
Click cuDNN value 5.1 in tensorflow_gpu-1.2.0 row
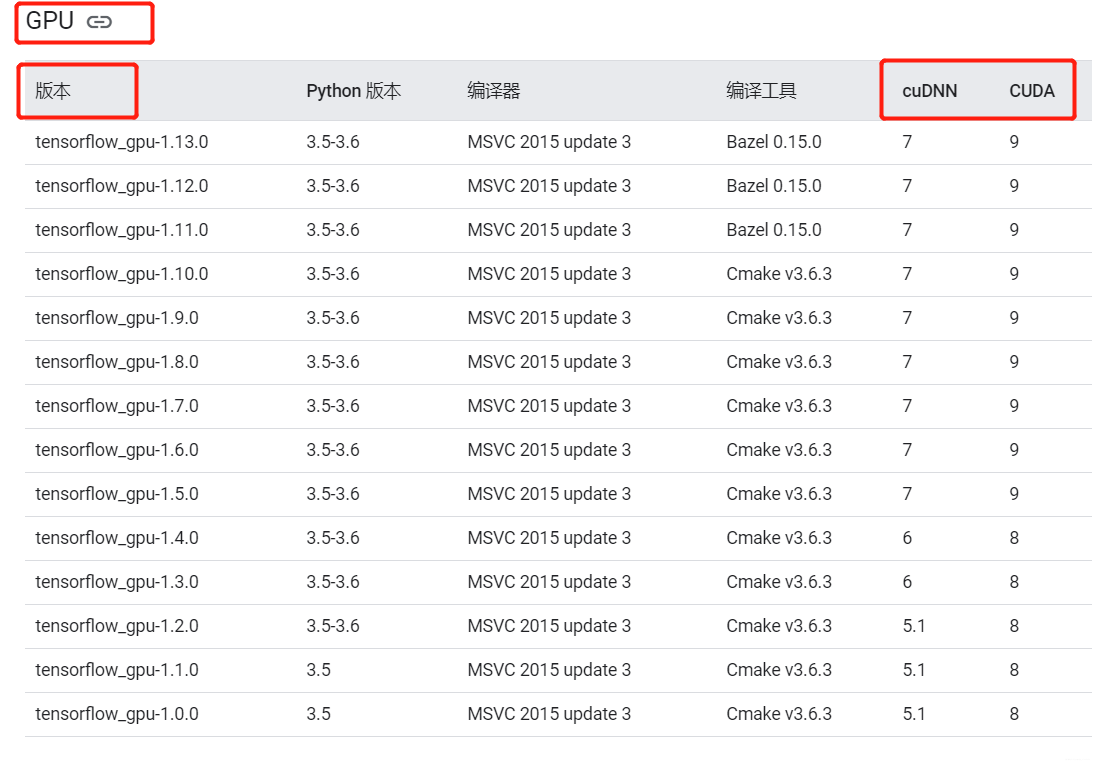pos(914,626)
